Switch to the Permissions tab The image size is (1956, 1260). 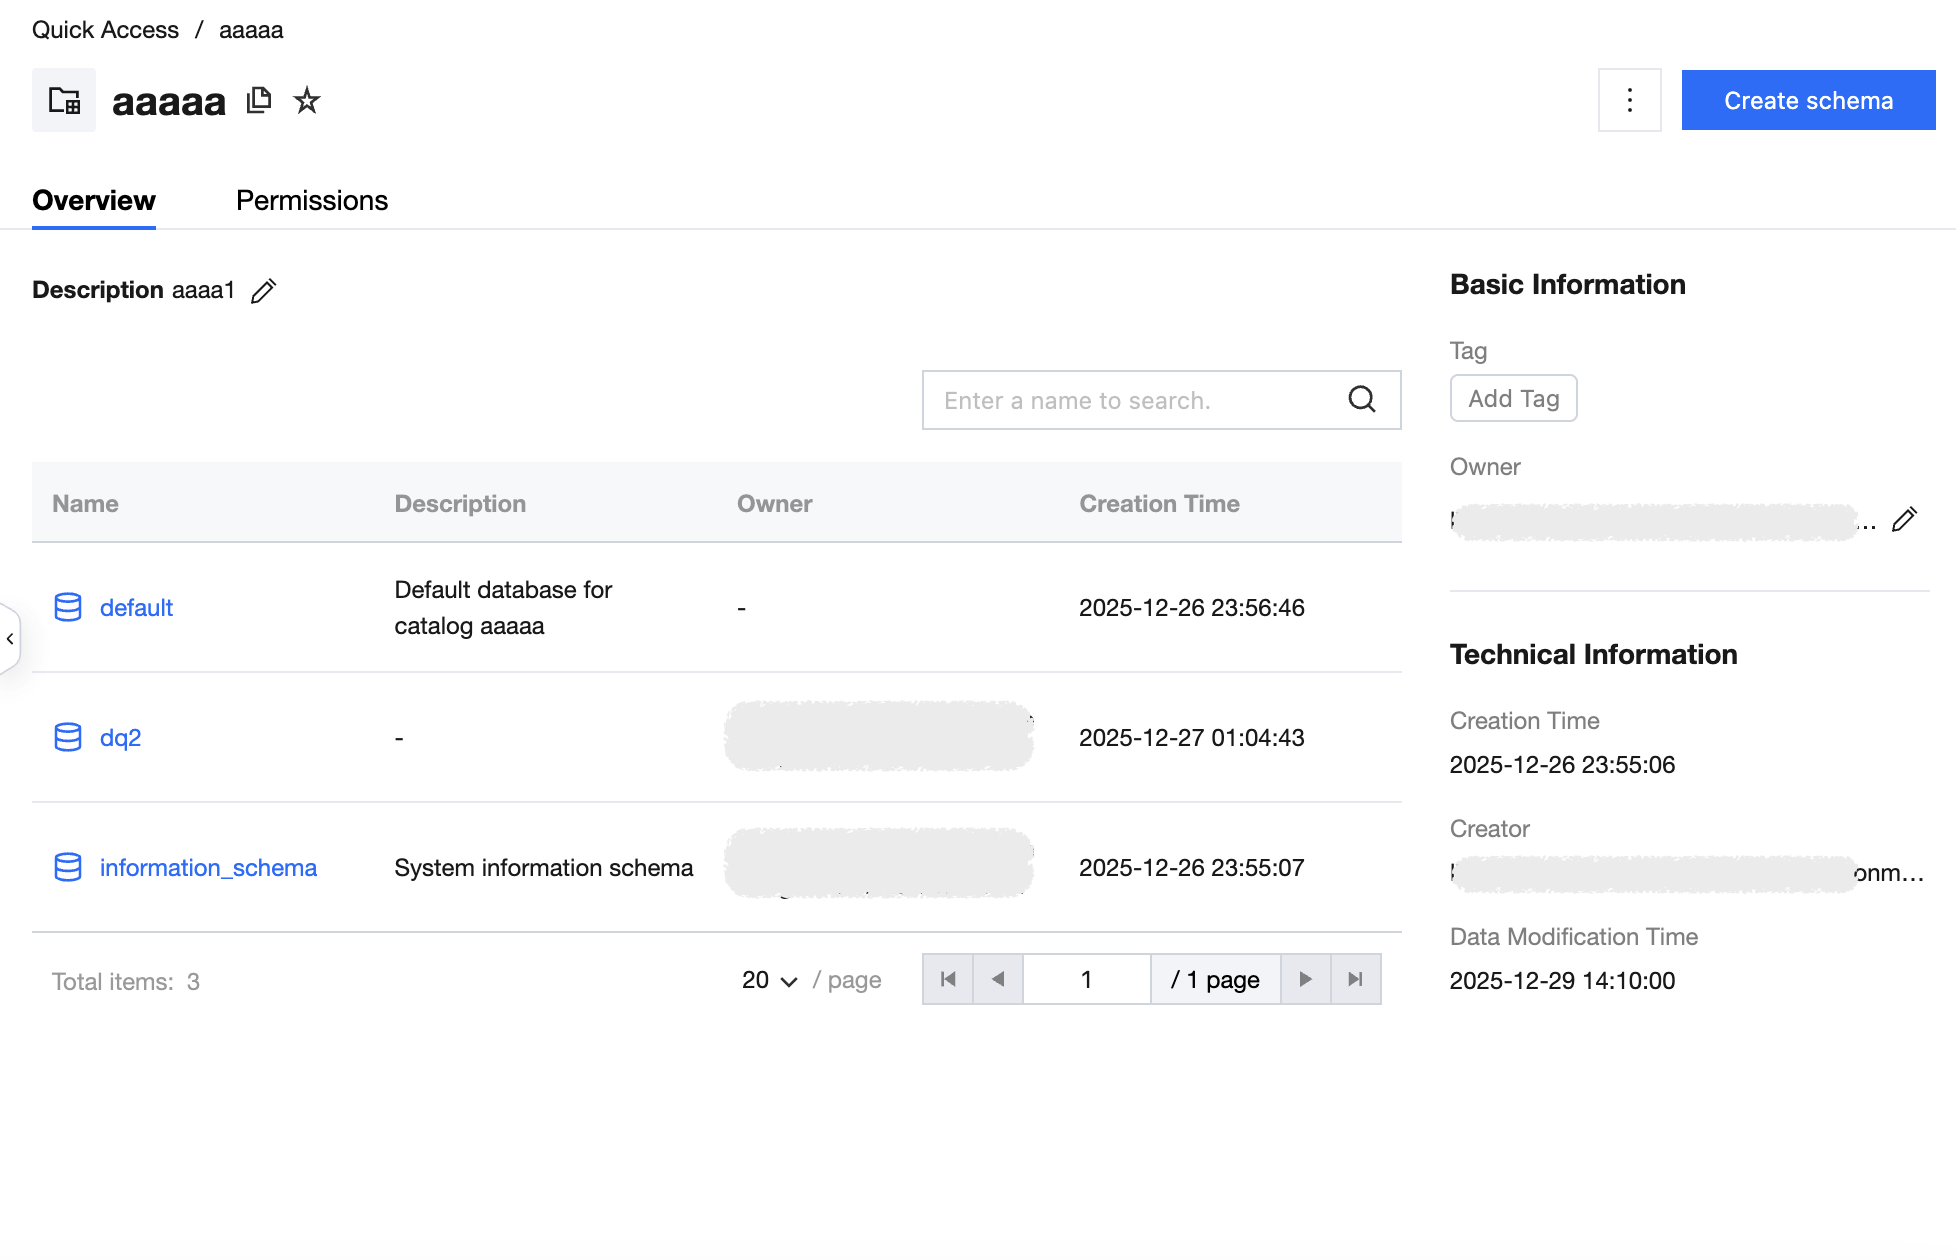(312, 200)
